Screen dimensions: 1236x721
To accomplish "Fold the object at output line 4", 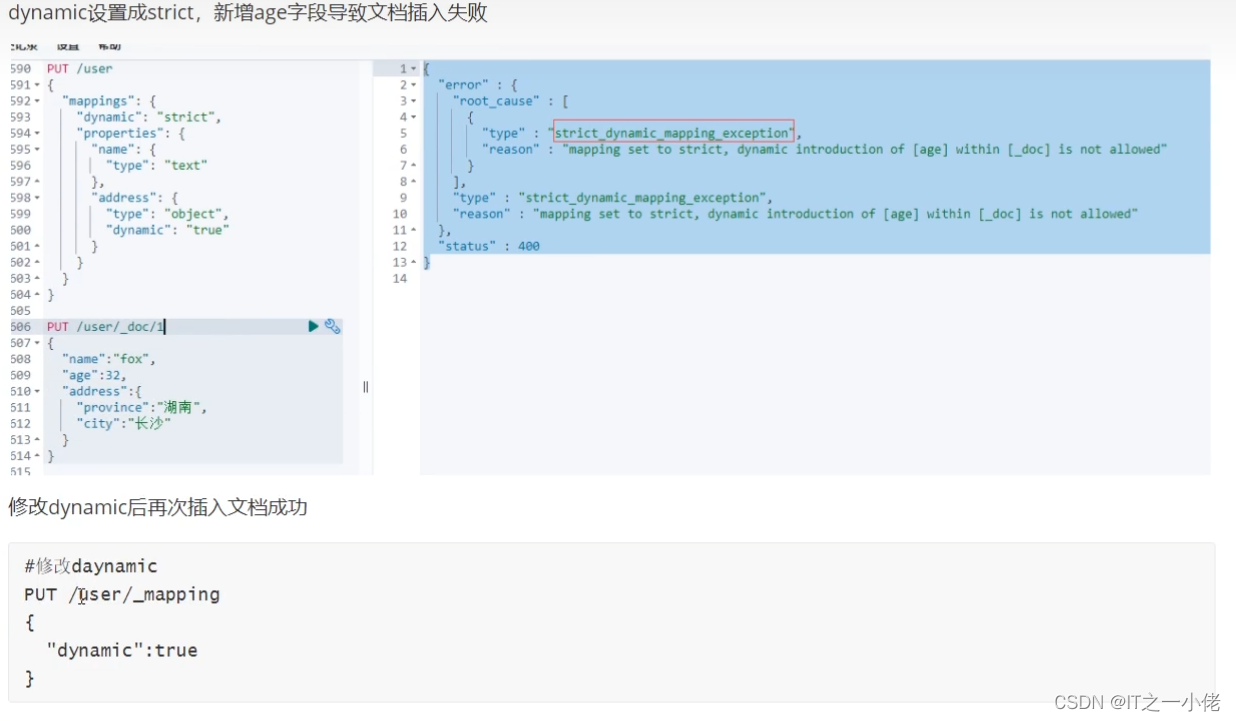I will coord(413,117).
